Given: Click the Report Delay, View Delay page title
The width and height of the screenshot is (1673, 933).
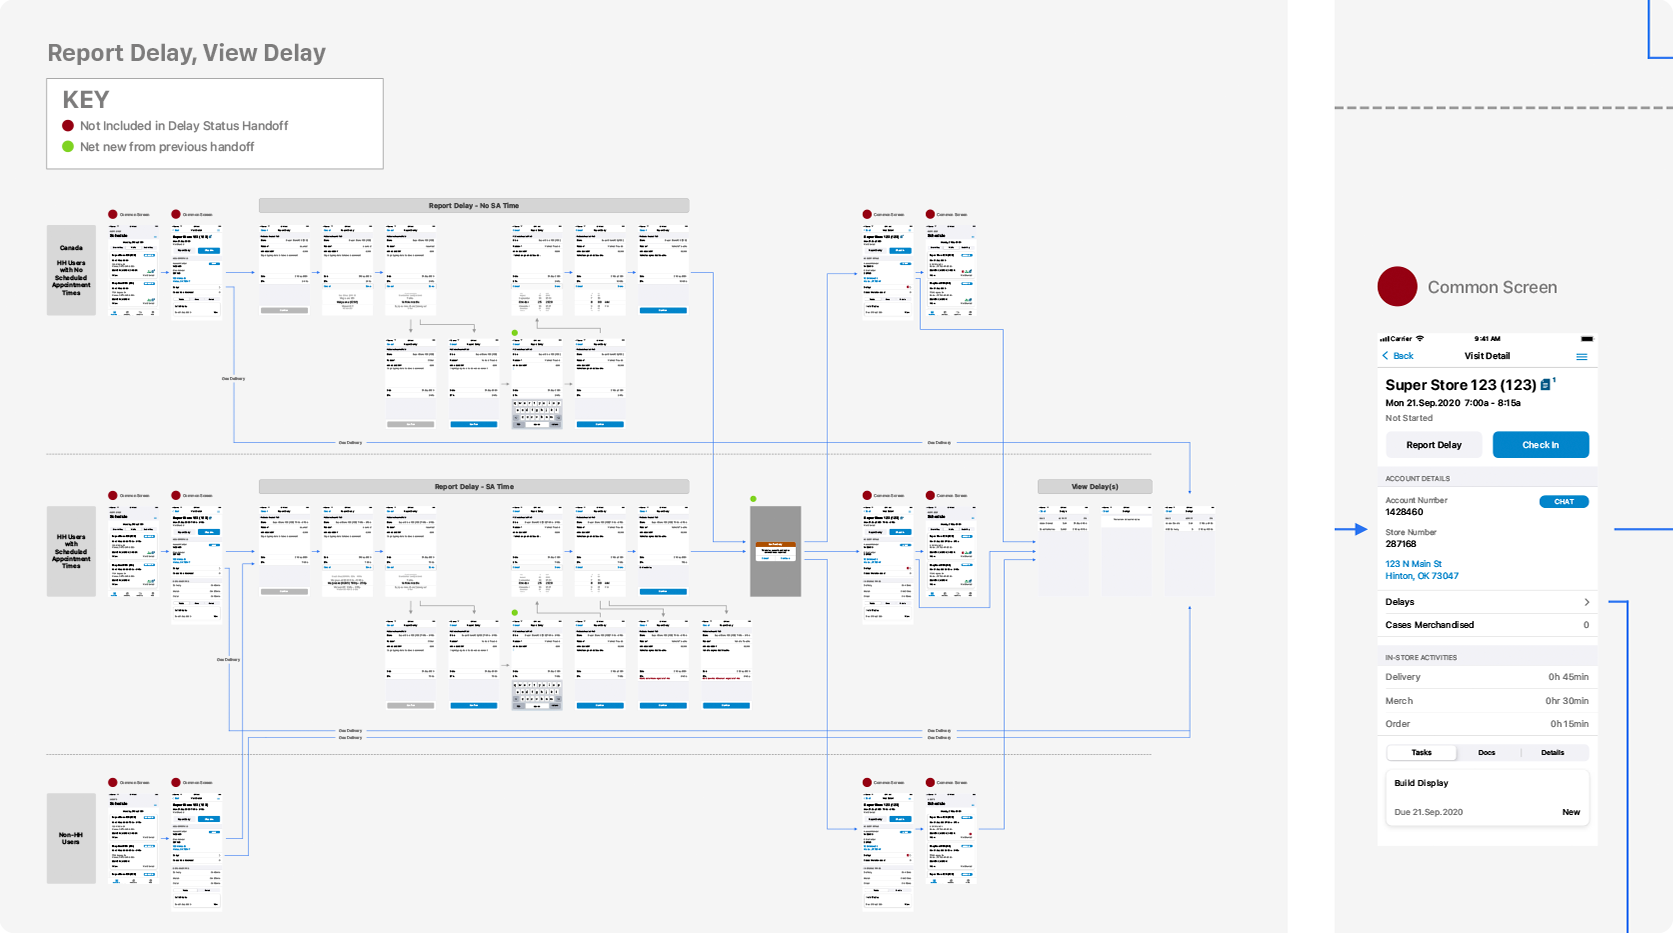Looking at the screenshot, I should pos(186,53).
